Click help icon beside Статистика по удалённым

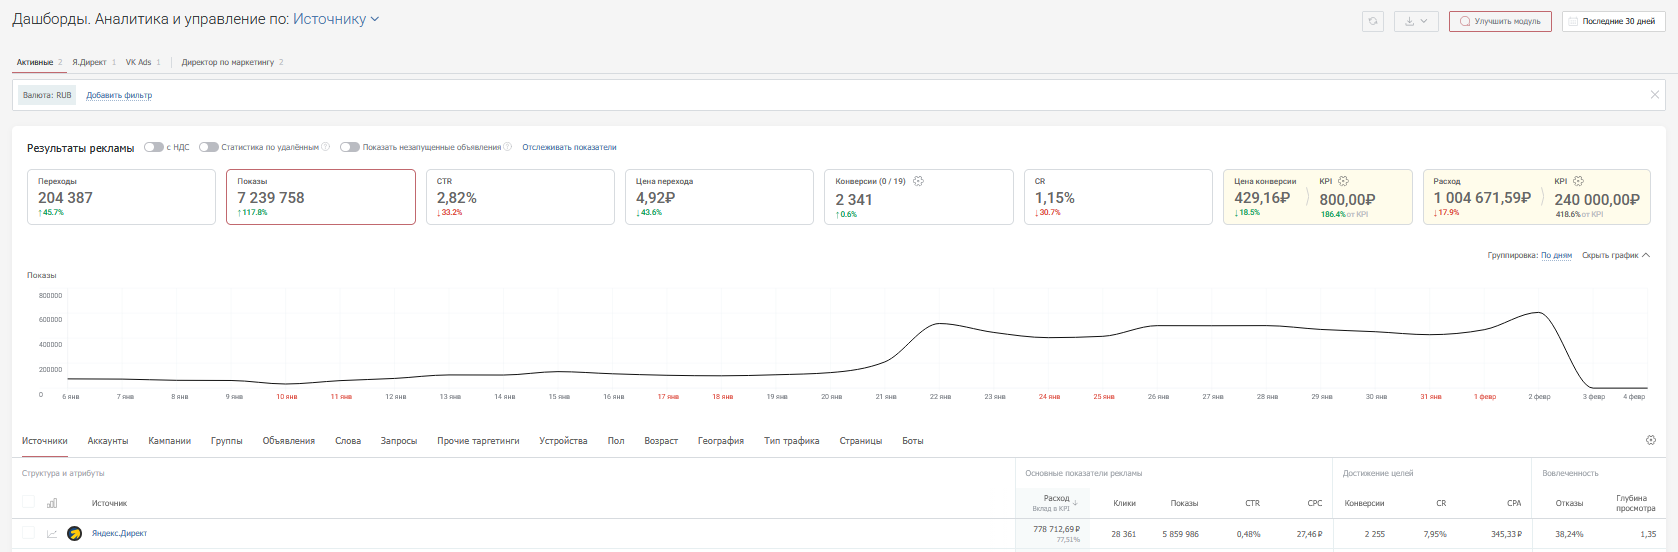point(325,147)
